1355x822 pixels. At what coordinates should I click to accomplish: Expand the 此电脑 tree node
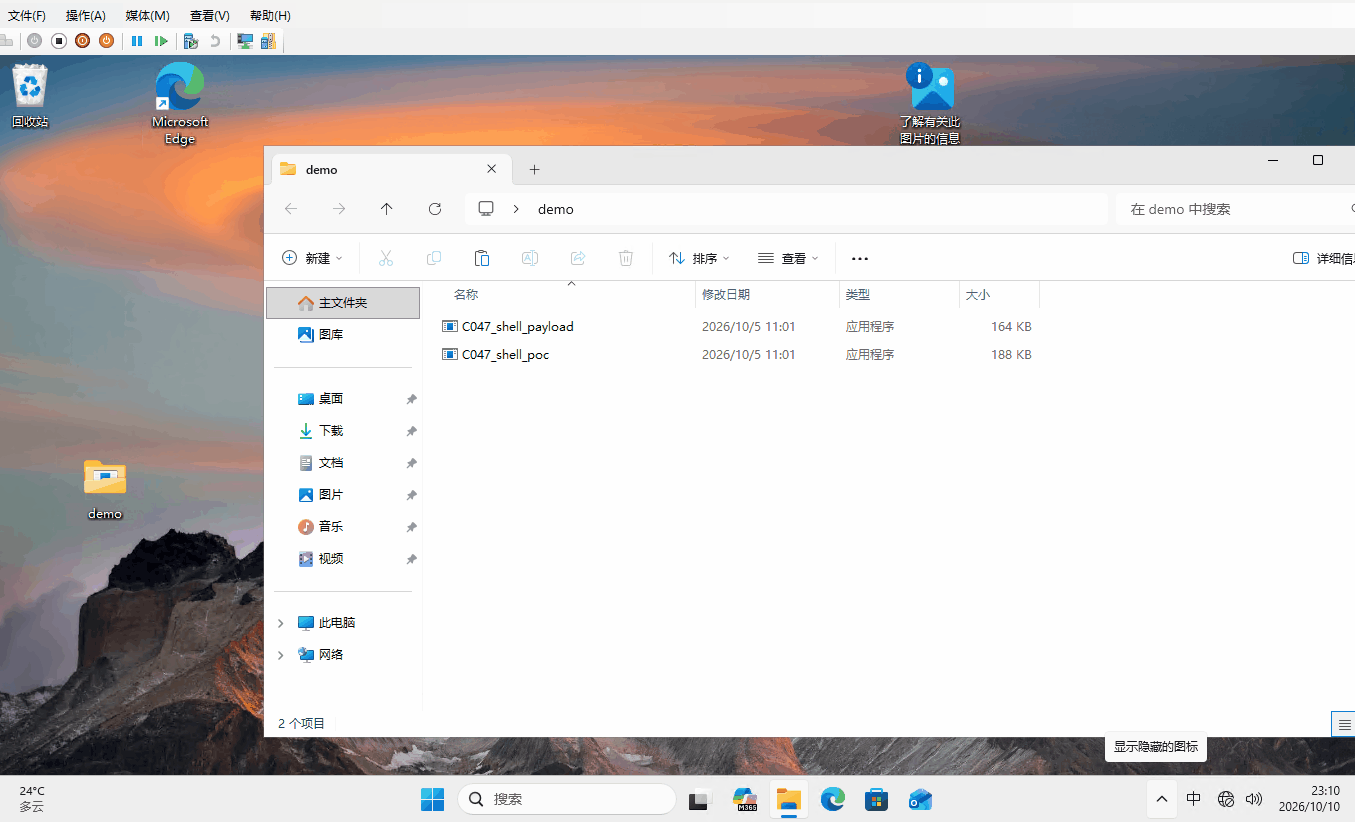(x=281, y=623)
